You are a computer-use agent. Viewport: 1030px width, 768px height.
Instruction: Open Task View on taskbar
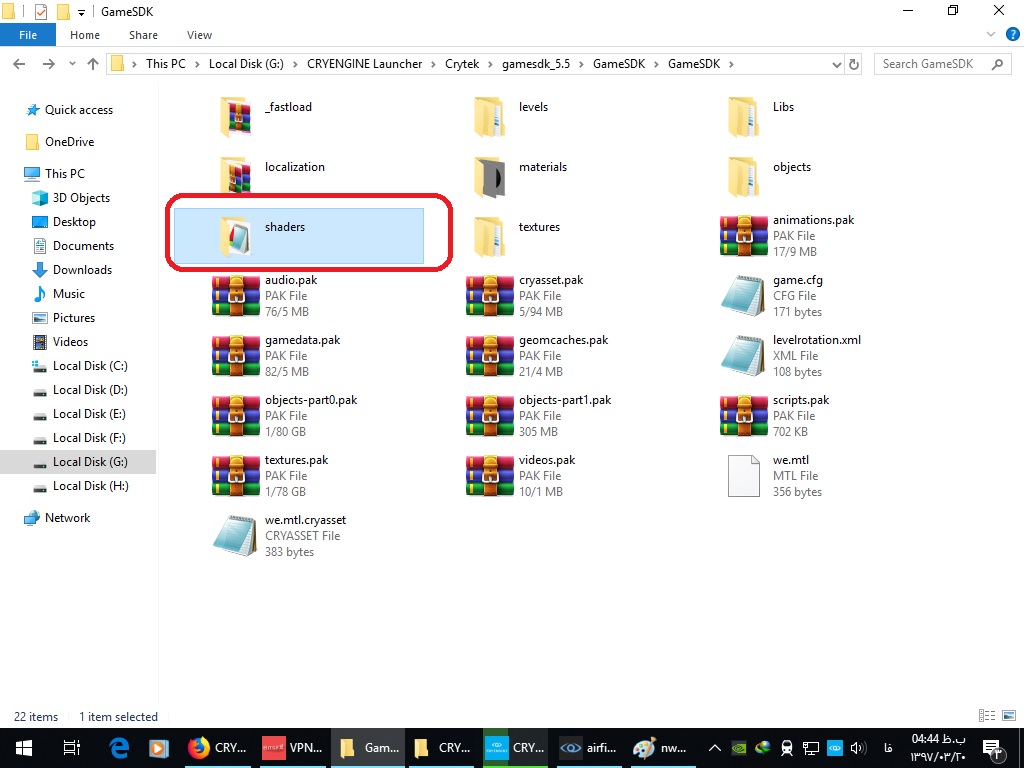[71, 748]
